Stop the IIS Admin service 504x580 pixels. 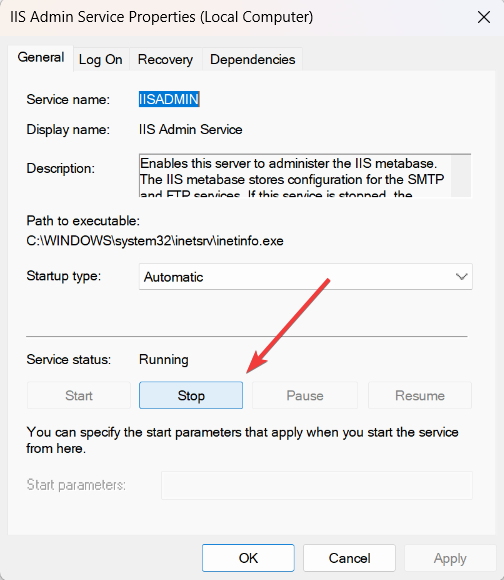[x=191, y=395]
